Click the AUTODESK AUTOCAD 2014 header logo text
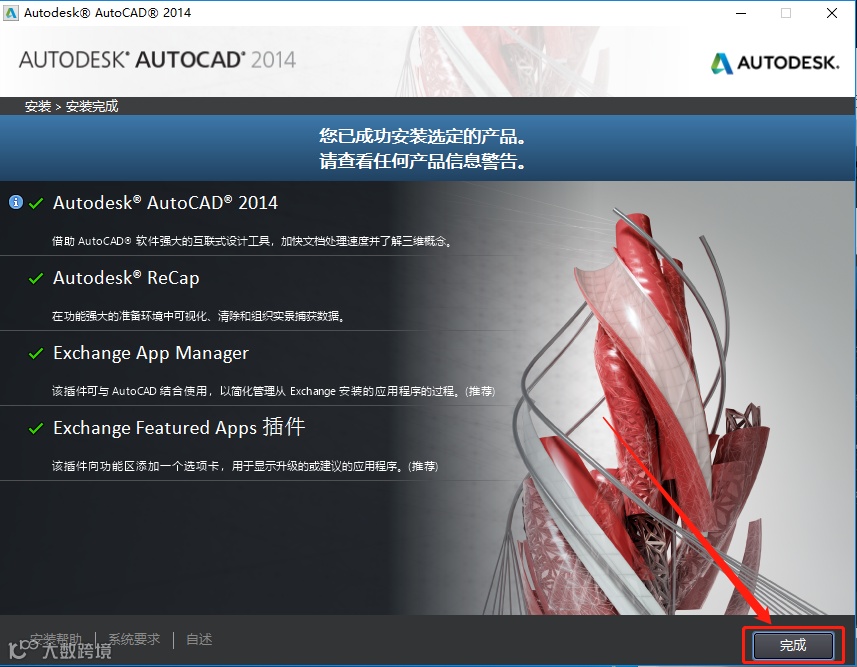The image size is (857, 667). [x=157, y=60]
